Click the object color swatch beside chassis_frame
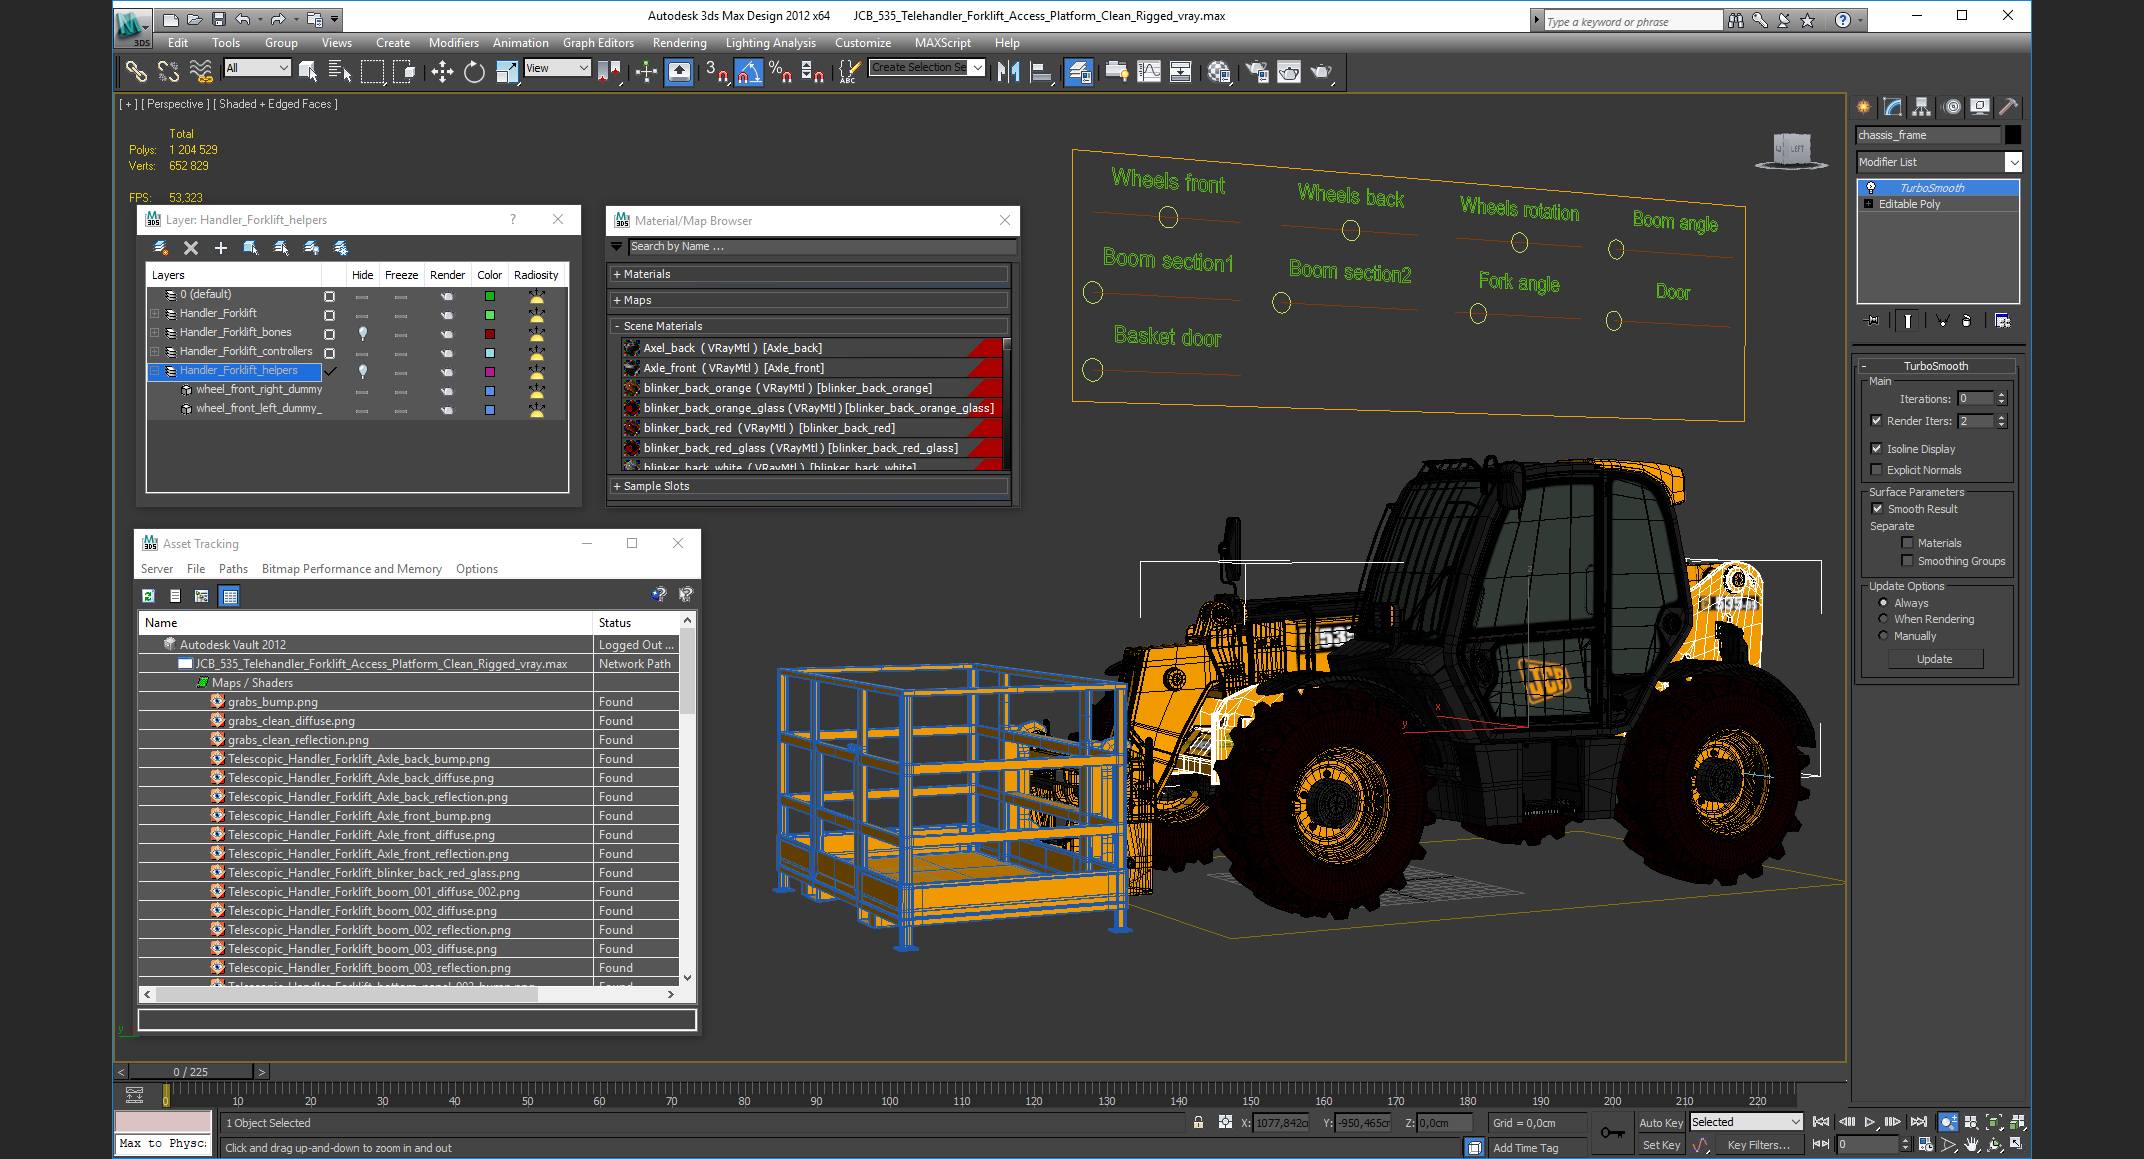This screenshot has height=1159, width=2144. tap(2013, 135)
